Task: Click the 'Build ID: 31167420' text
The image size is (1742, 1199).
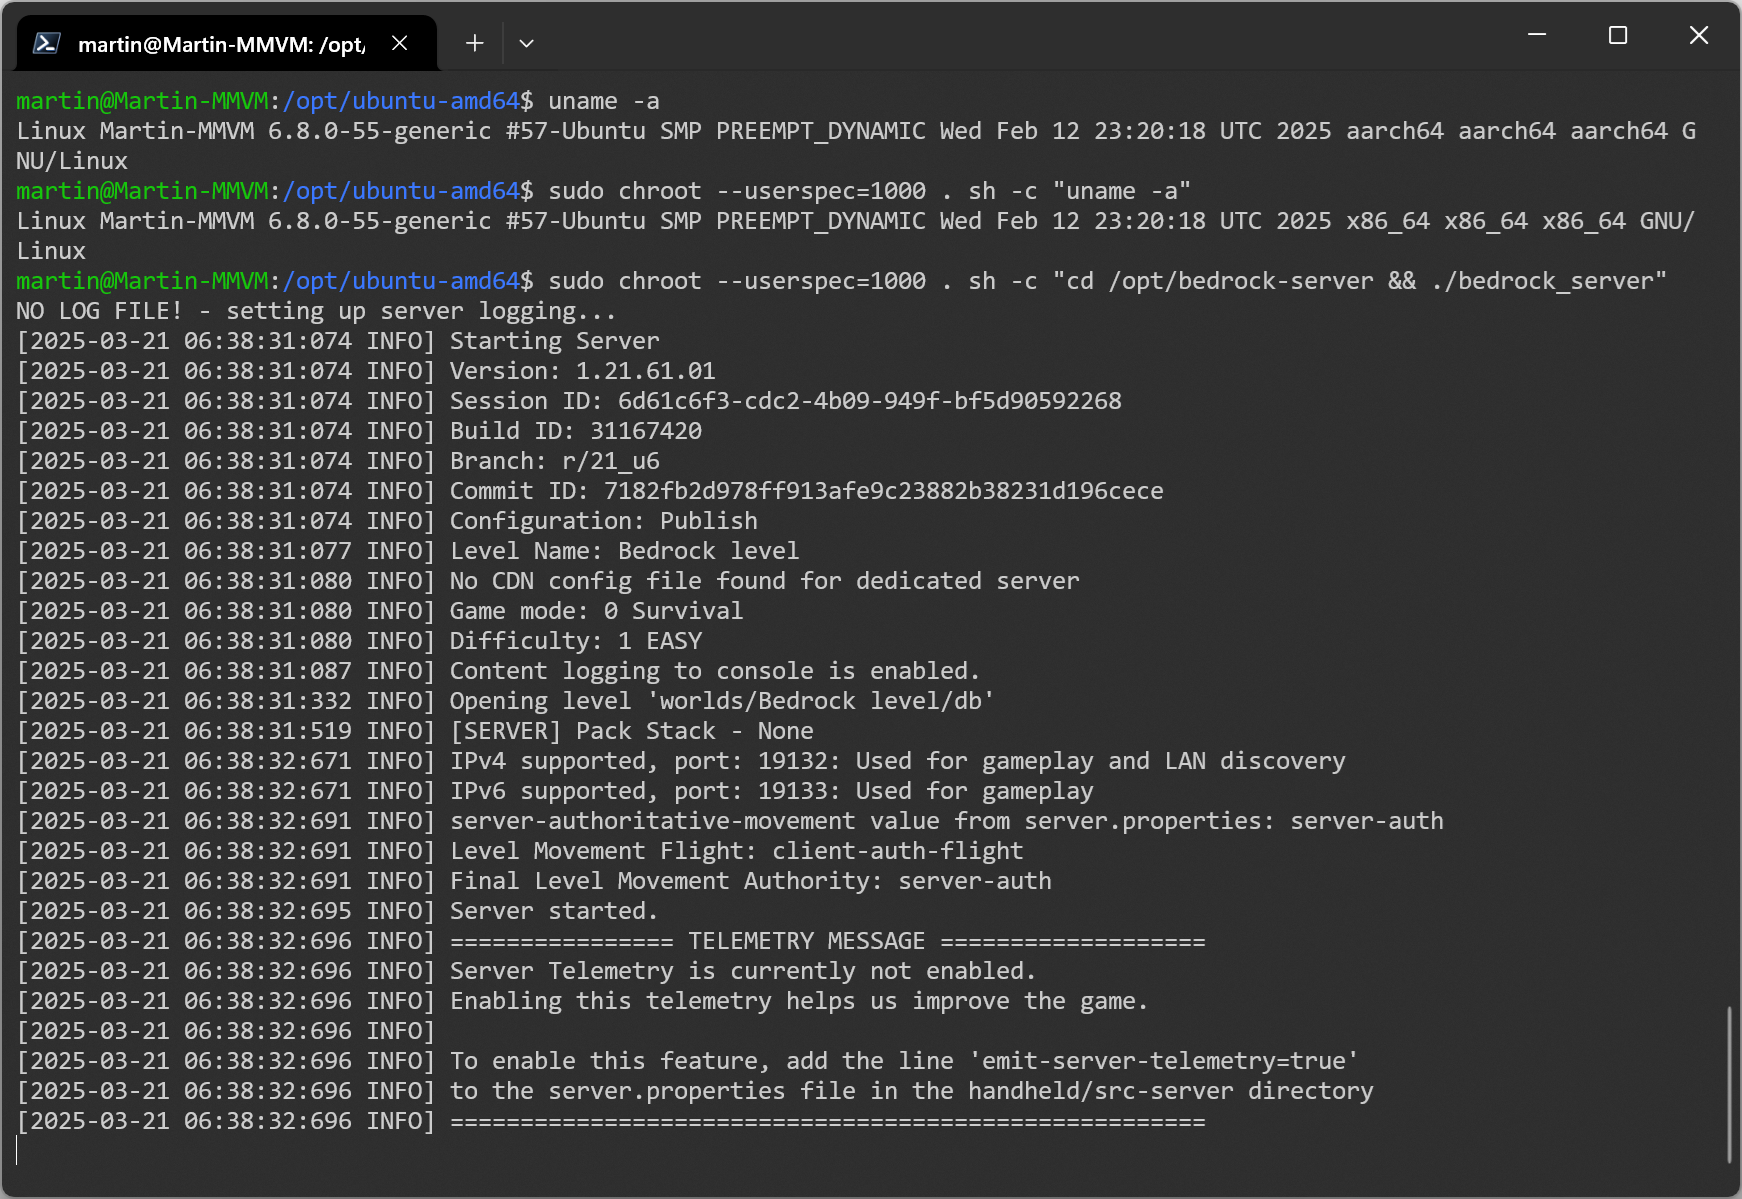Action: [576, 431]
